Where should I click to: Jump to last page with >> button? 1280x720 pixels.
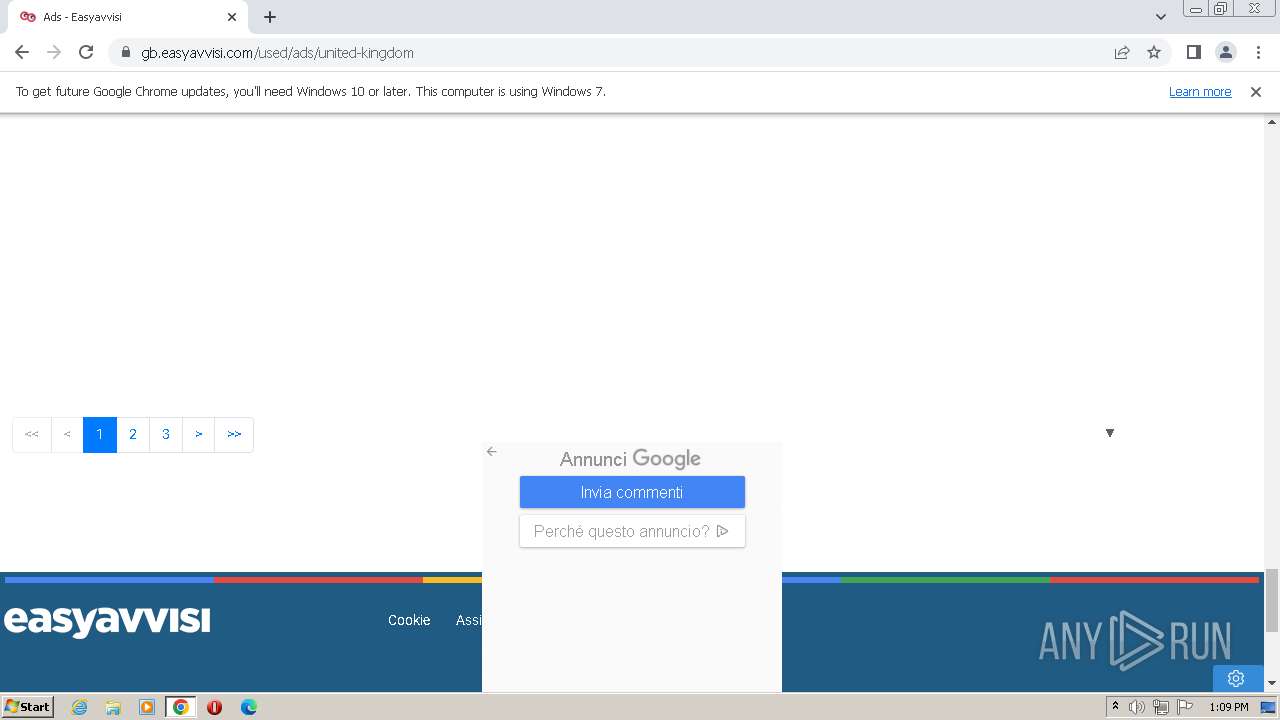point(234,434)
